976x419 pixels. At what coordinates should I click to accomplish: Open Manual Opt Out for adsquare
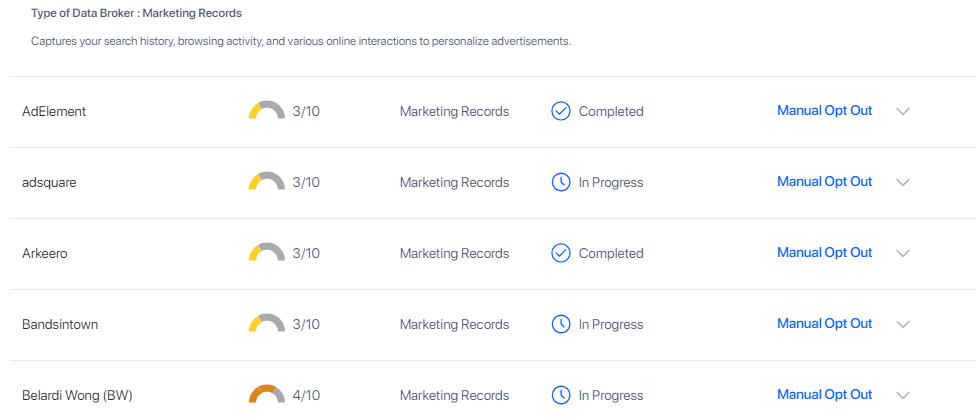[825, 182]
